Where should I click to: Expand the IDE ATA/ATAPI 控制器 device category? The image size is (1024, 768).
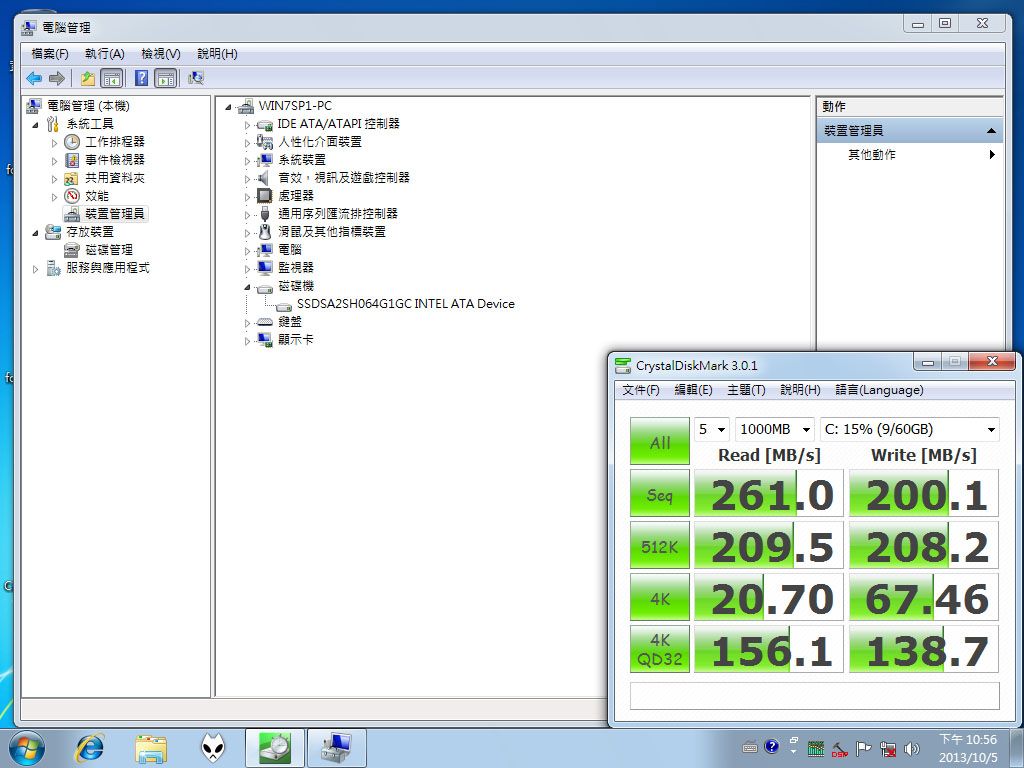point(247,125)
